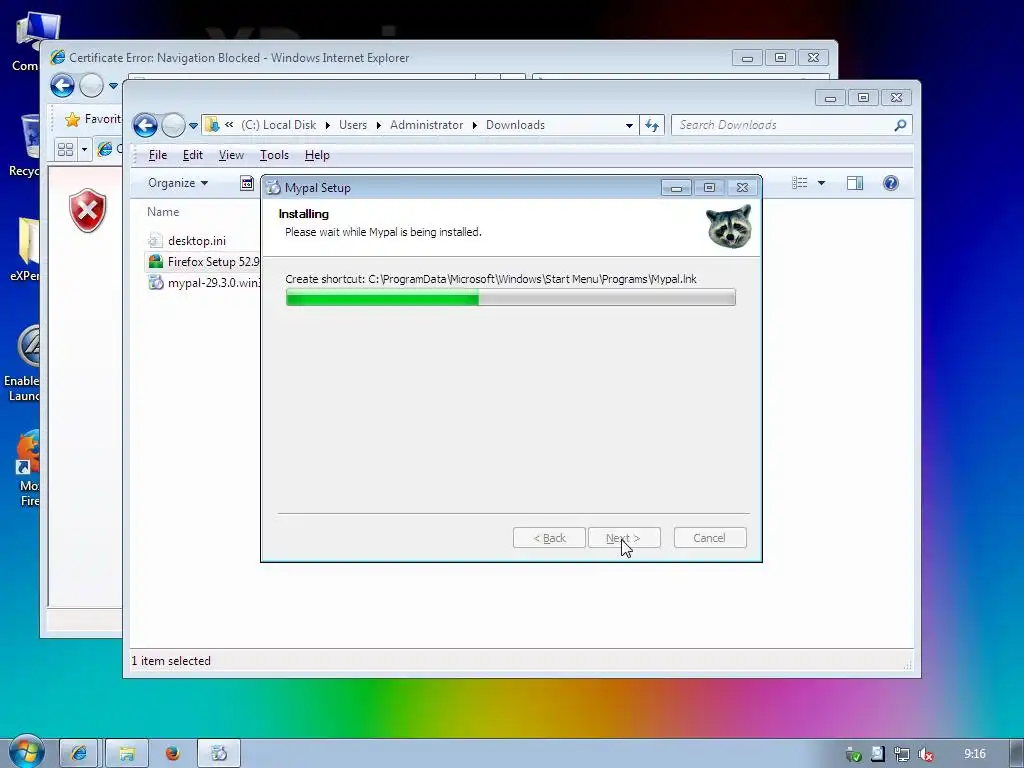Viewport: 1024px width, 768px height.
Task: Open the network tray icon
Action: coord(902,754)
